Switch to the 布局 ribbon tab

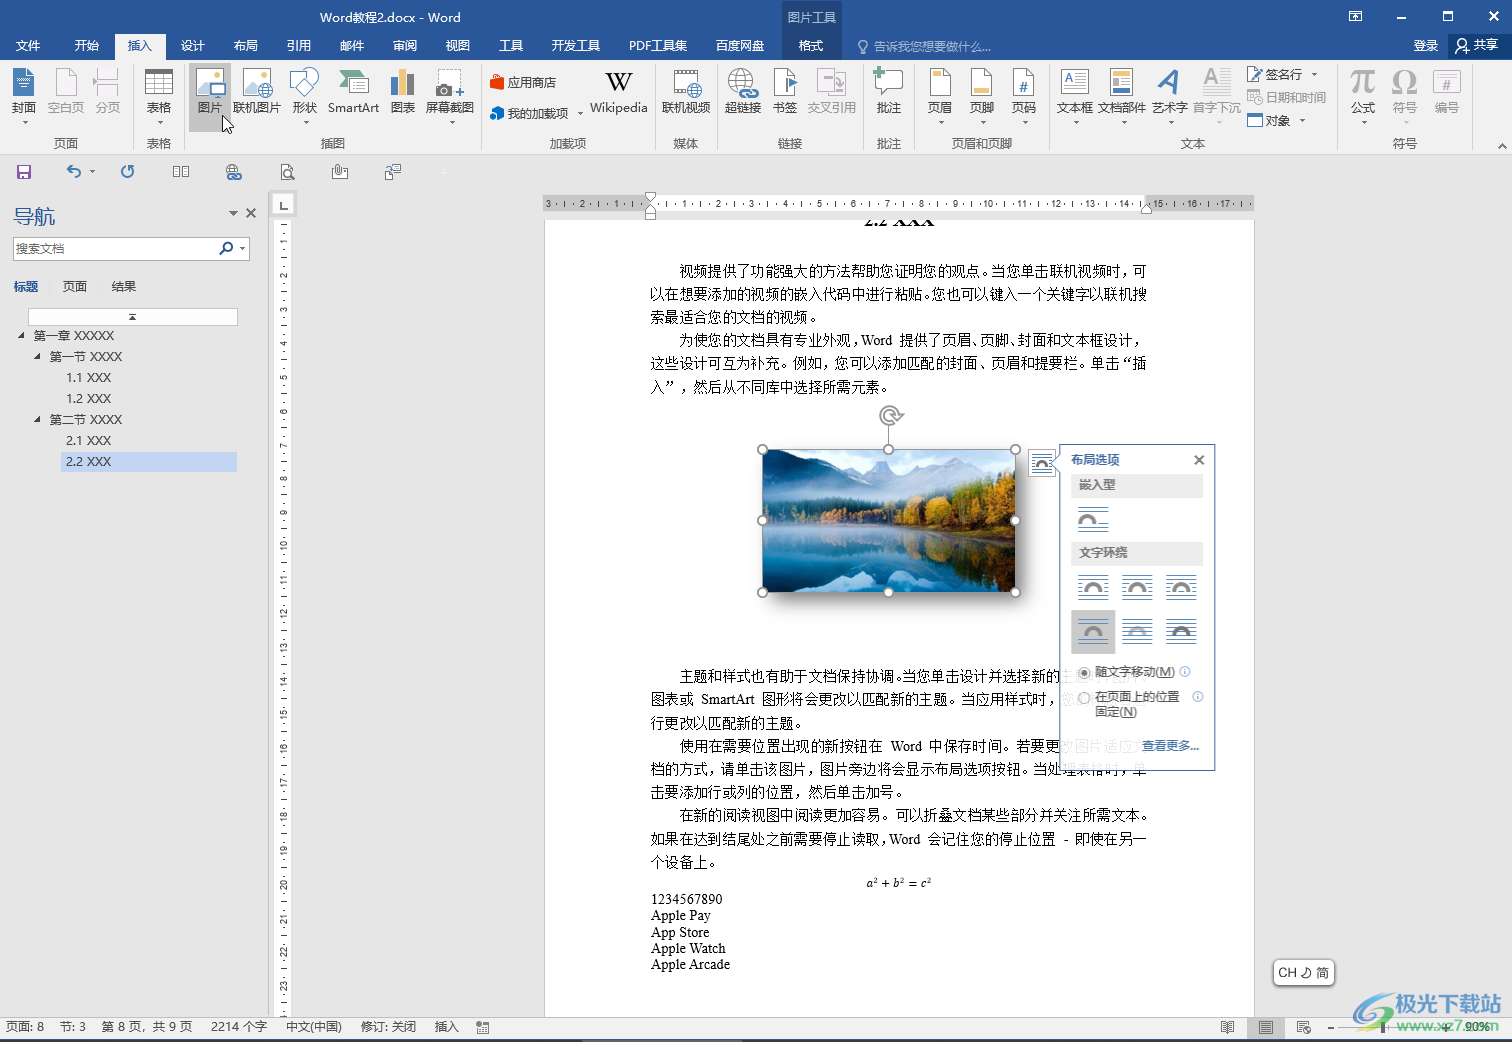(246, 46)
